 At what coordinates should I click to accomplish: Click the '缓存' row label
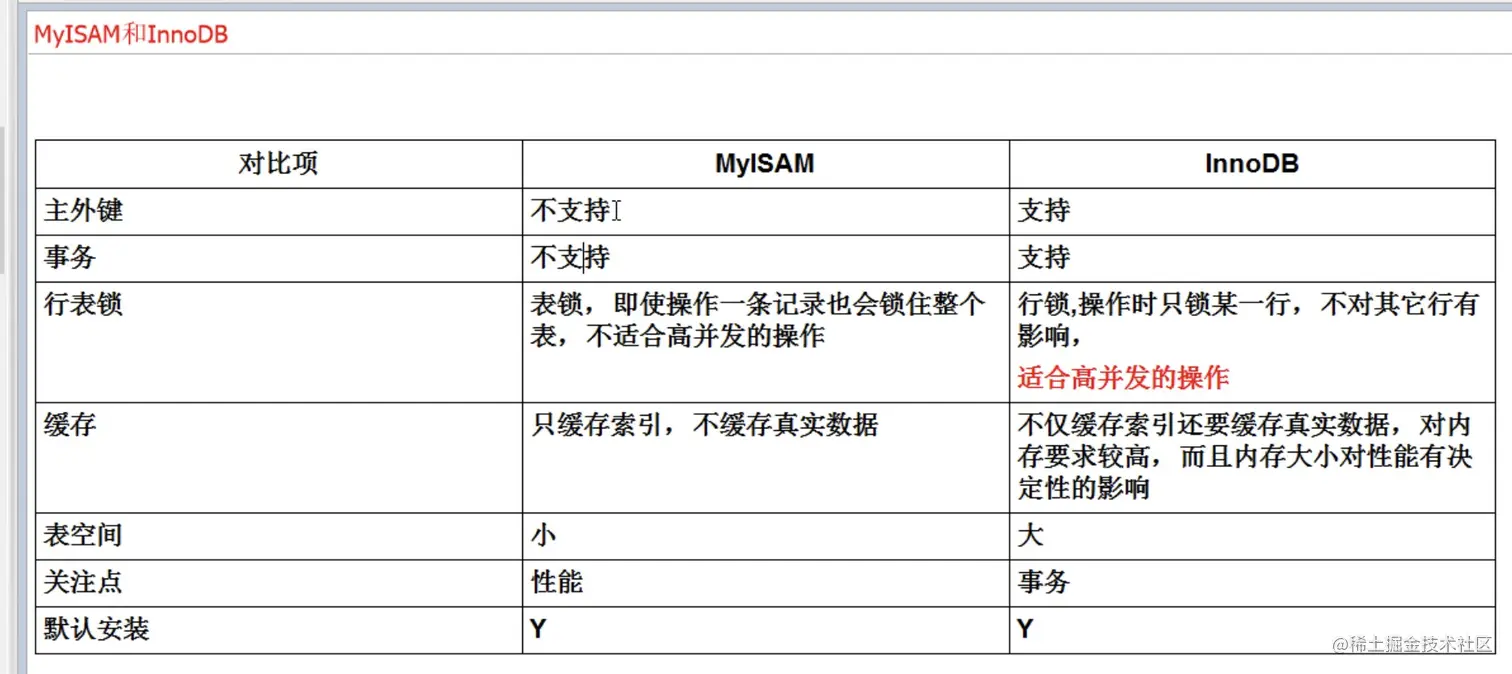click(x=70, y=426)
